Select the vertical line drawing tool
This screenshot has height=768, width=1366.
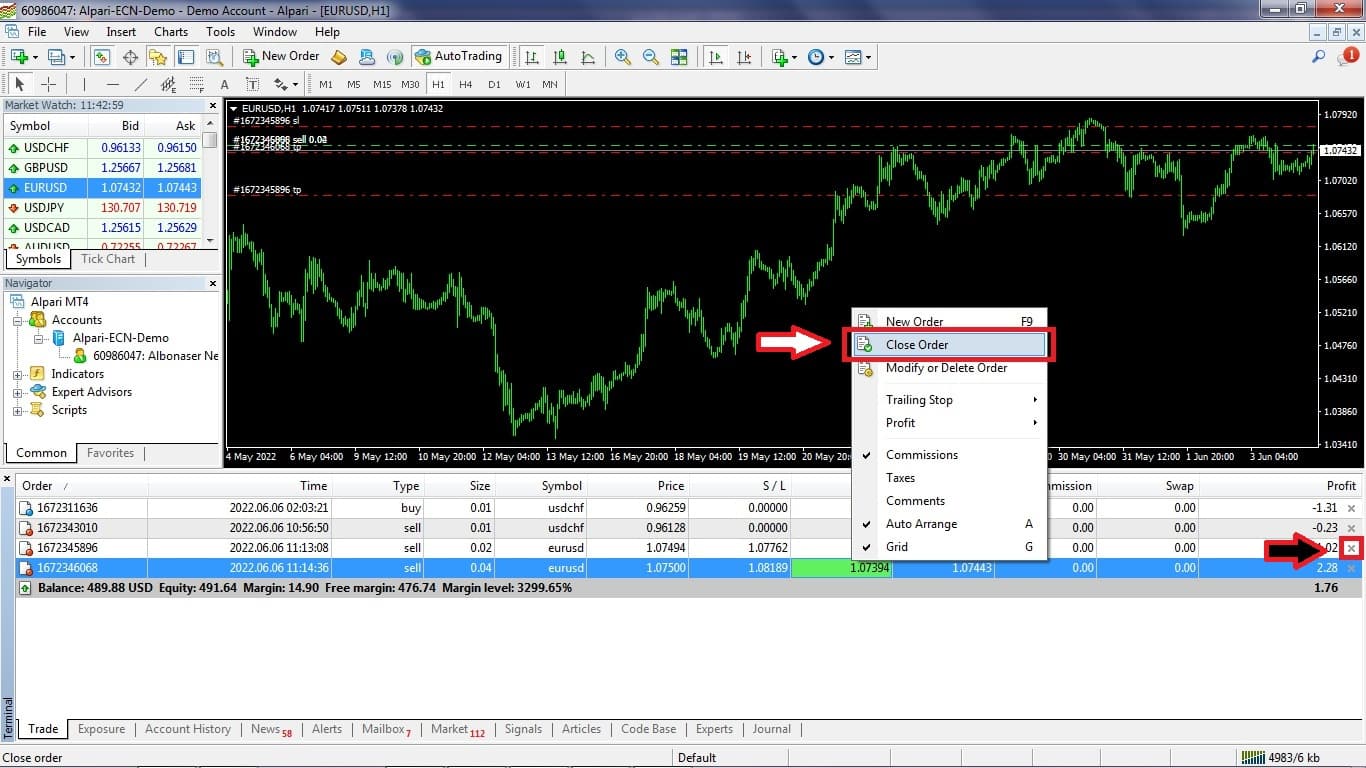(x=84, y=84)
